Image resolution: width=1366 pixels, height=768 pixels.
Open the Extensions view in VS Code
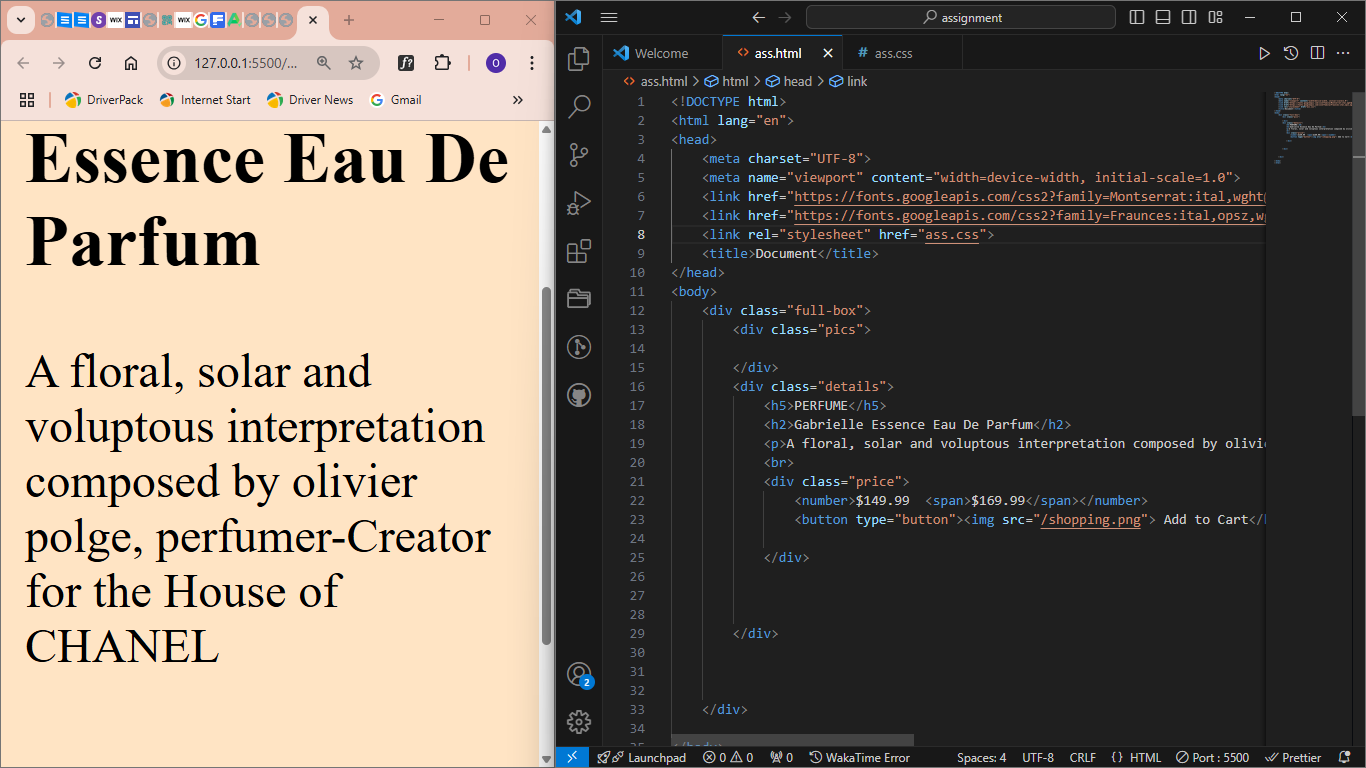[x=579, y=251]
